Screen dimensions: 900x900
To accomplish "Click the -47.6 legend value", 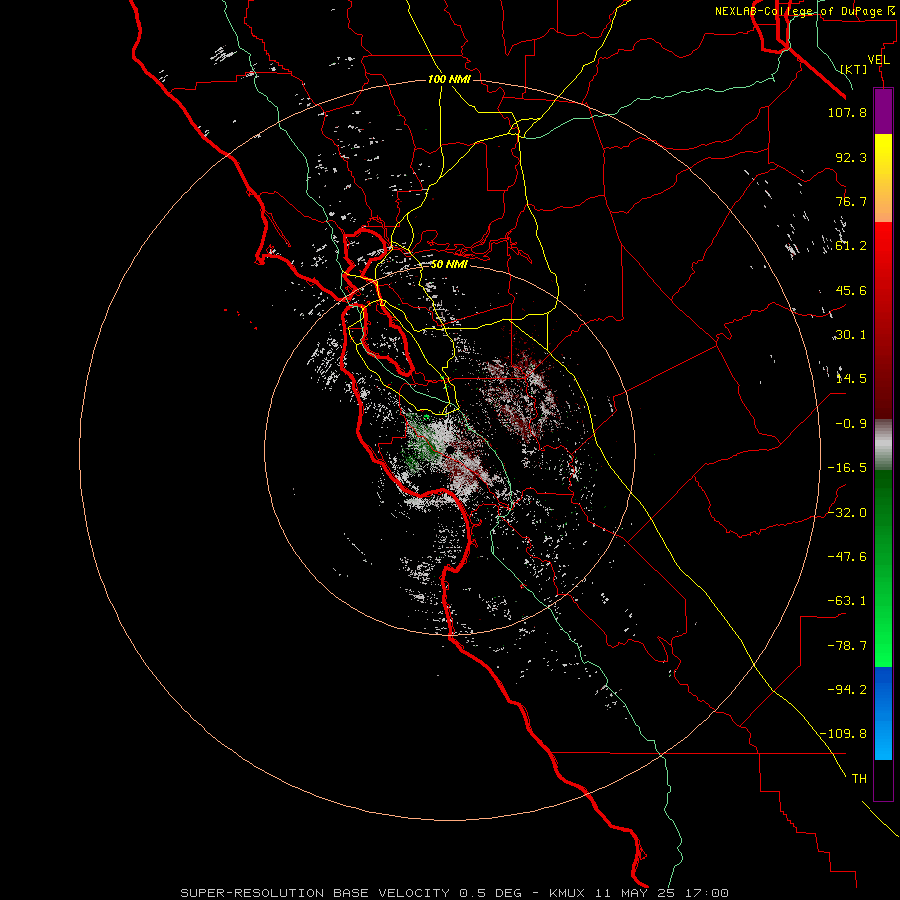I will click(x=847, y=557).
